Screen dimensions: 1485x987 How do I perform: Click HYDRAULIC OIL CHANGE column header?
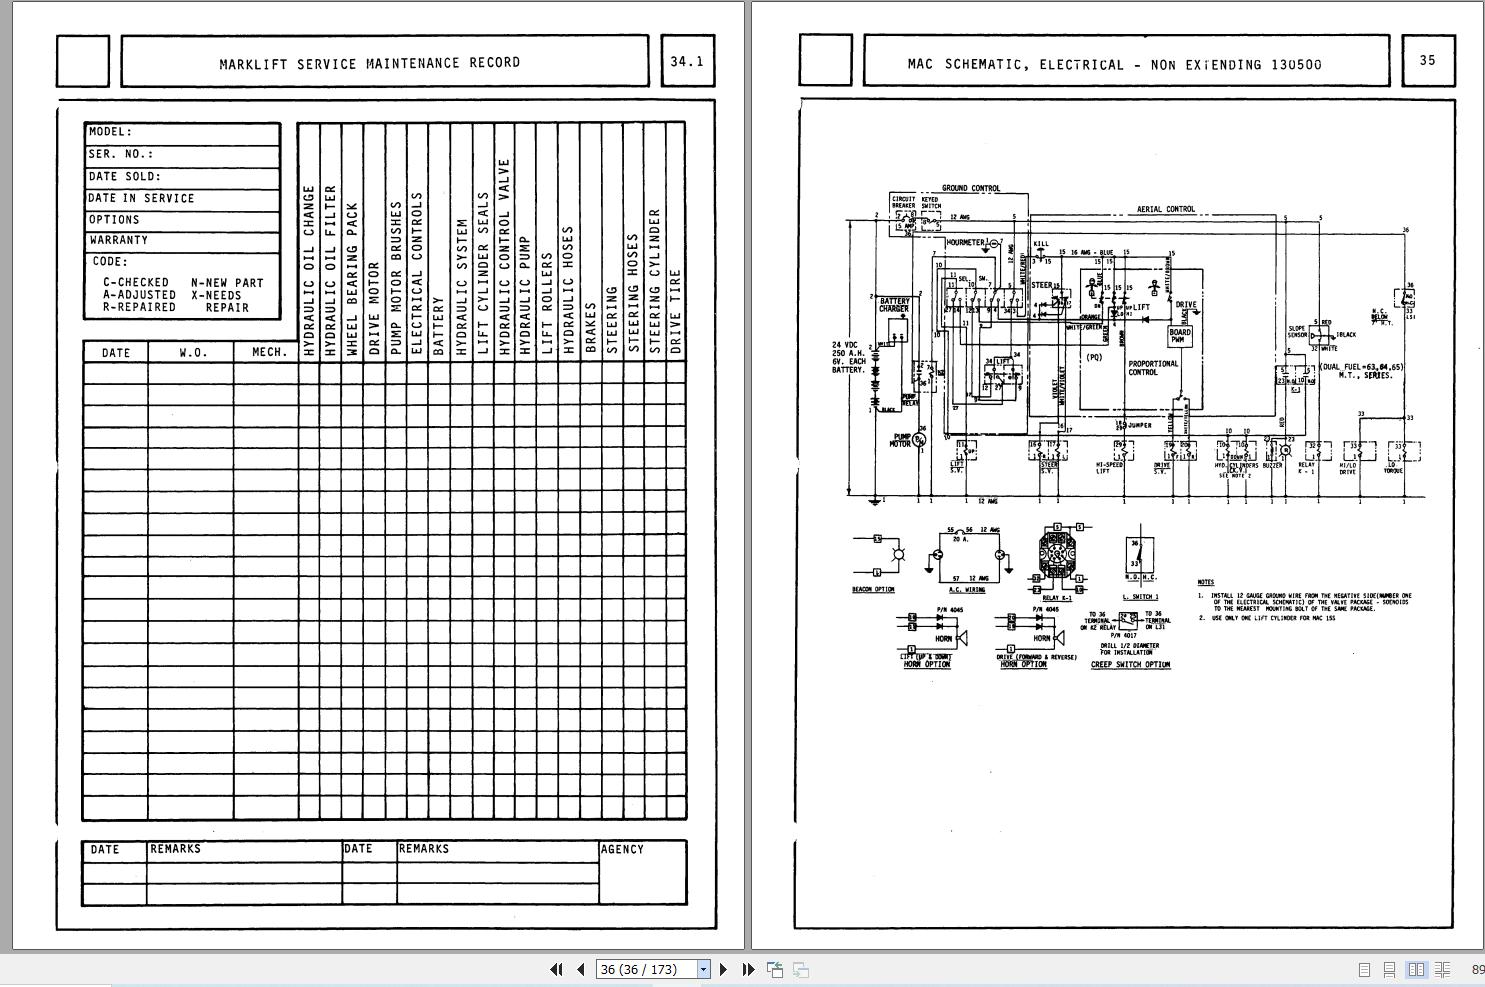pyautogui.click(x=309, y=270)
